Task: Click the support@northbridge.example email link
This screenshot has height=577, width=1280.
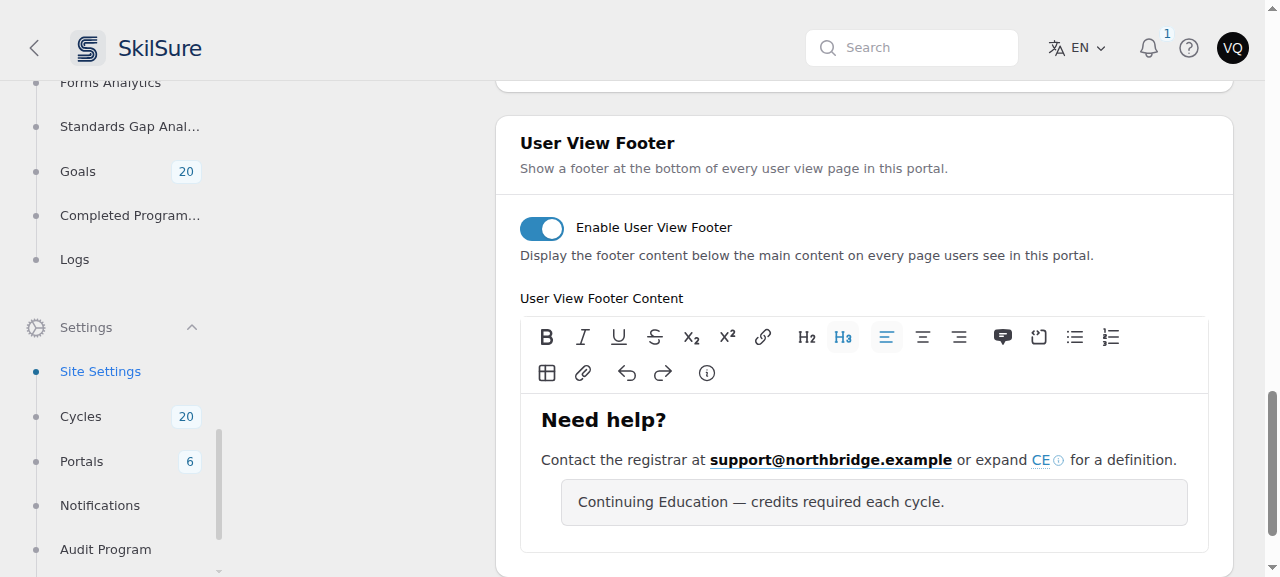Action: [831, 461]
